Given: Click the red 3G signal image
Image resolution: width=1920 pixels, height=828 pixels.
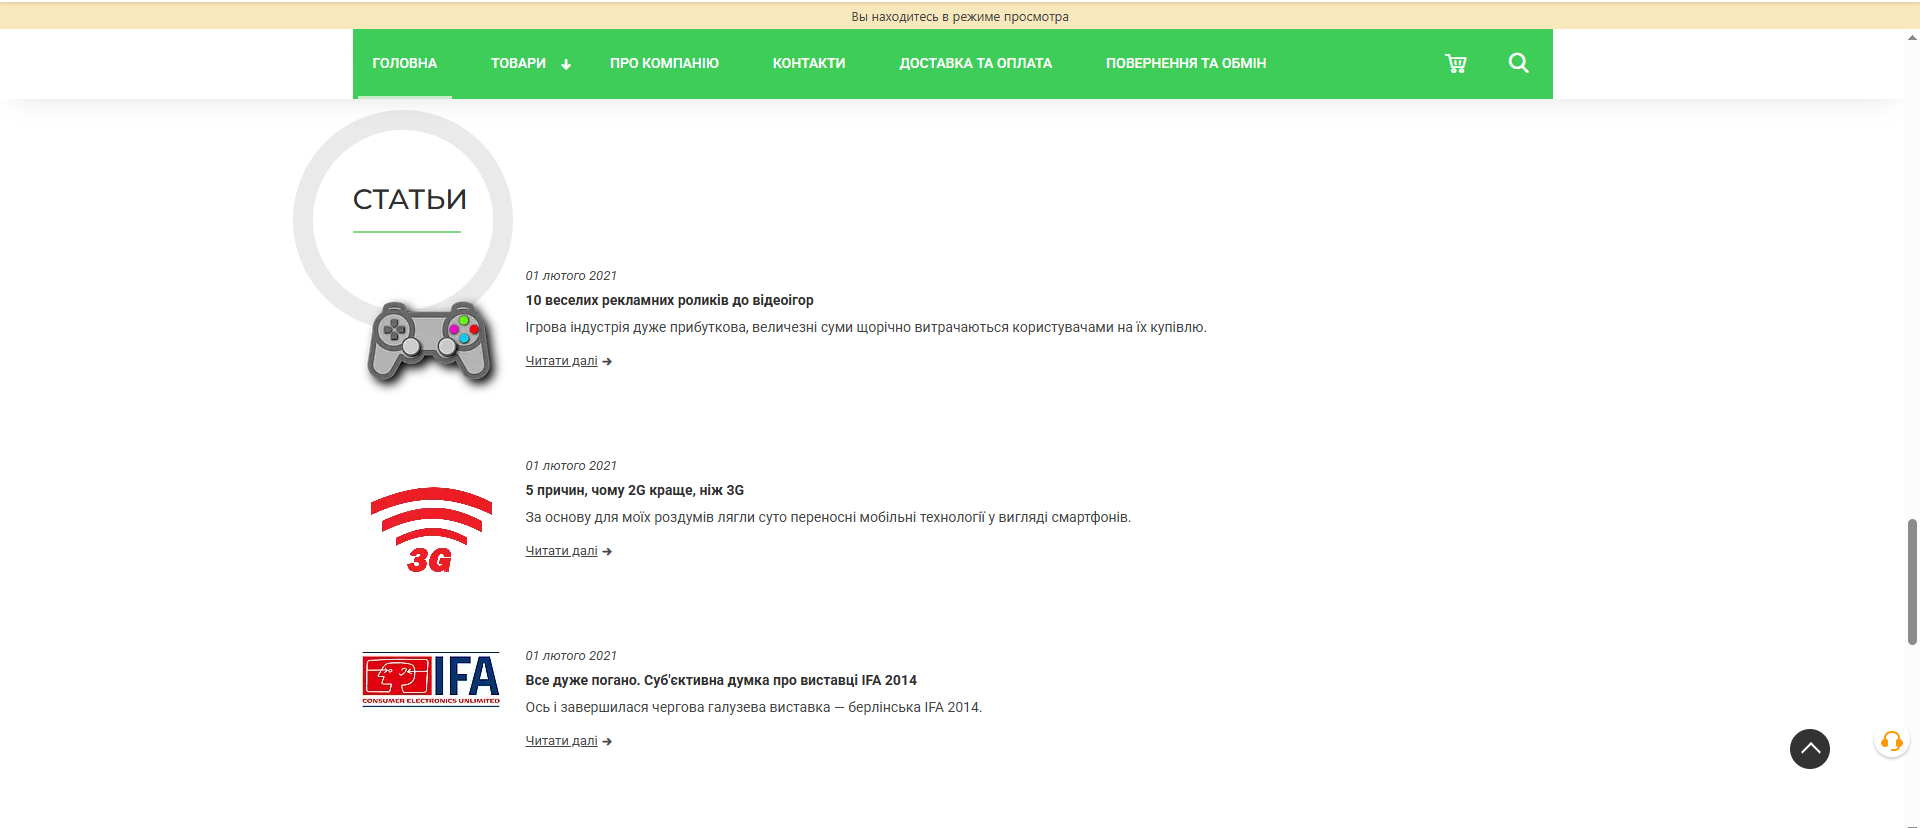Looking at the screenshot, I should (x=431, y=530).
